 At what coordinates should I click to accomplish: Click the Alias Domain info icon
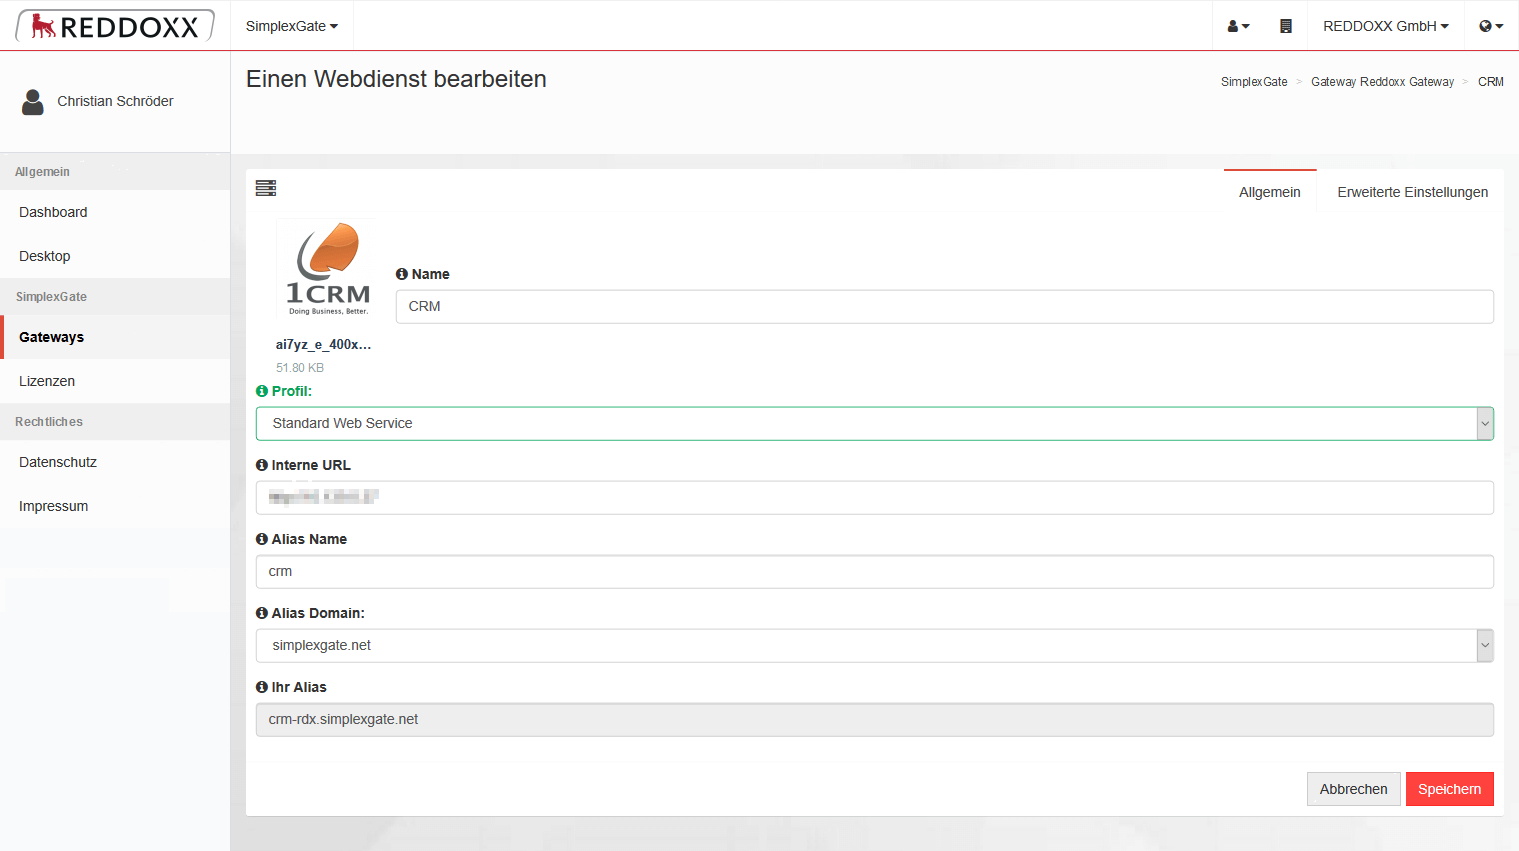point(262,613)
